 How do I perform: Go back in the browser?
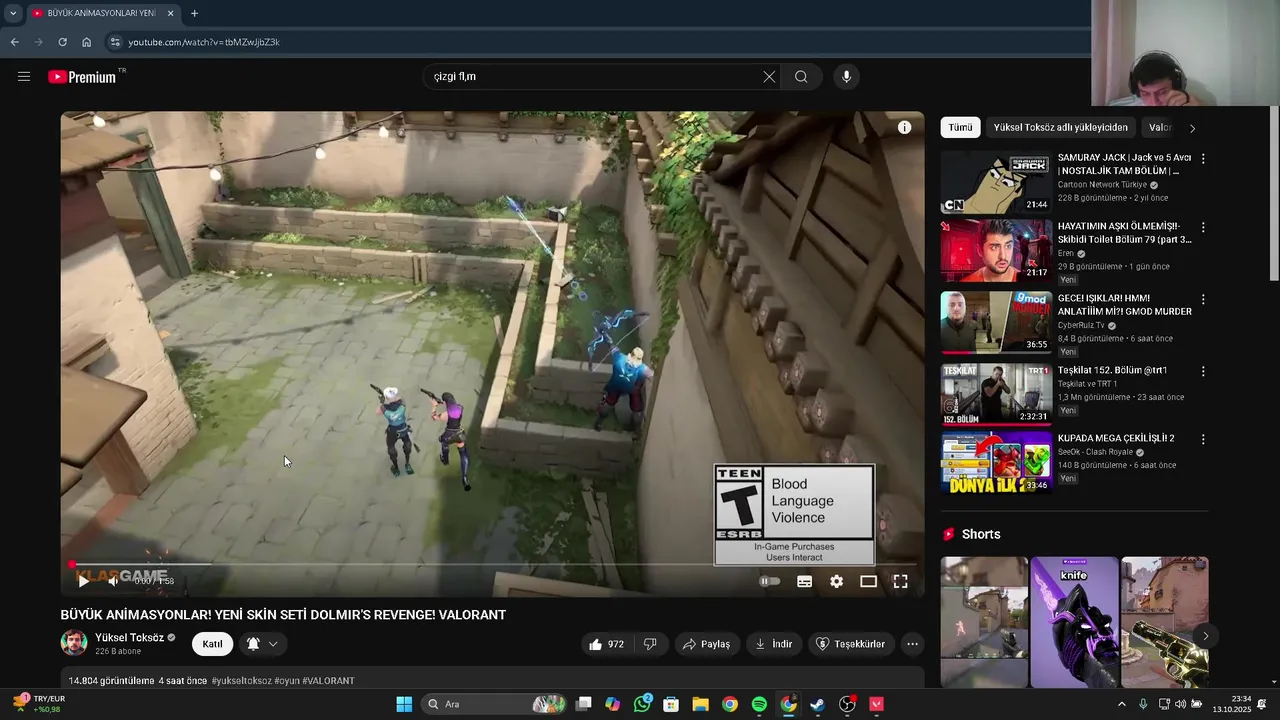(14, 42)
